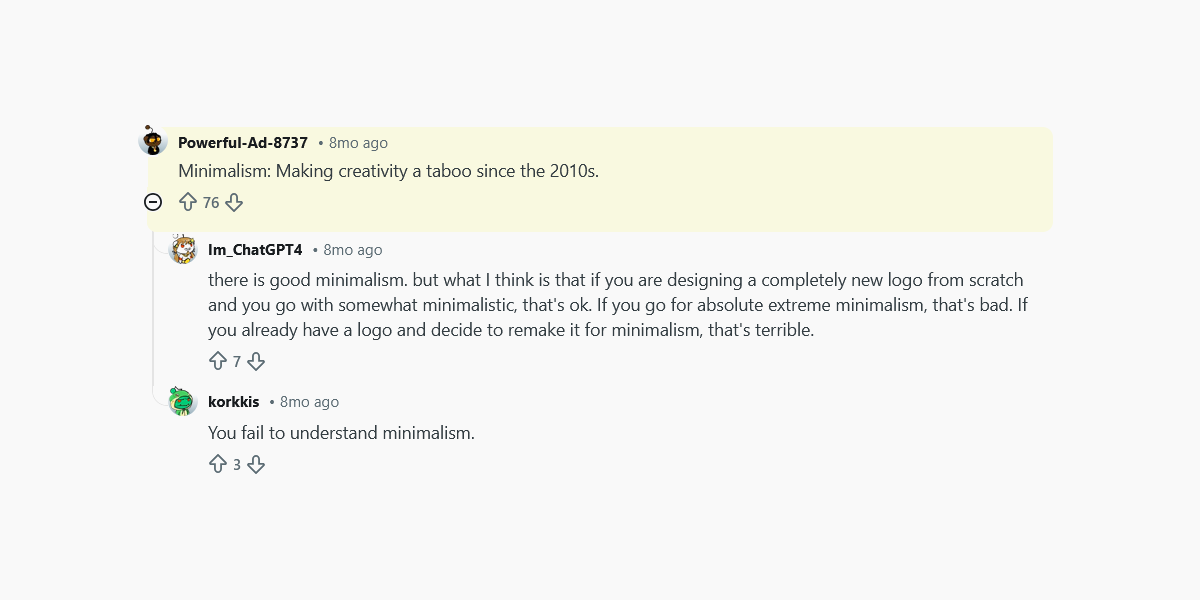Open korkkis's user profile
Image resolution: width=1200 pixels, height=600 pixels.
point(233,402)
